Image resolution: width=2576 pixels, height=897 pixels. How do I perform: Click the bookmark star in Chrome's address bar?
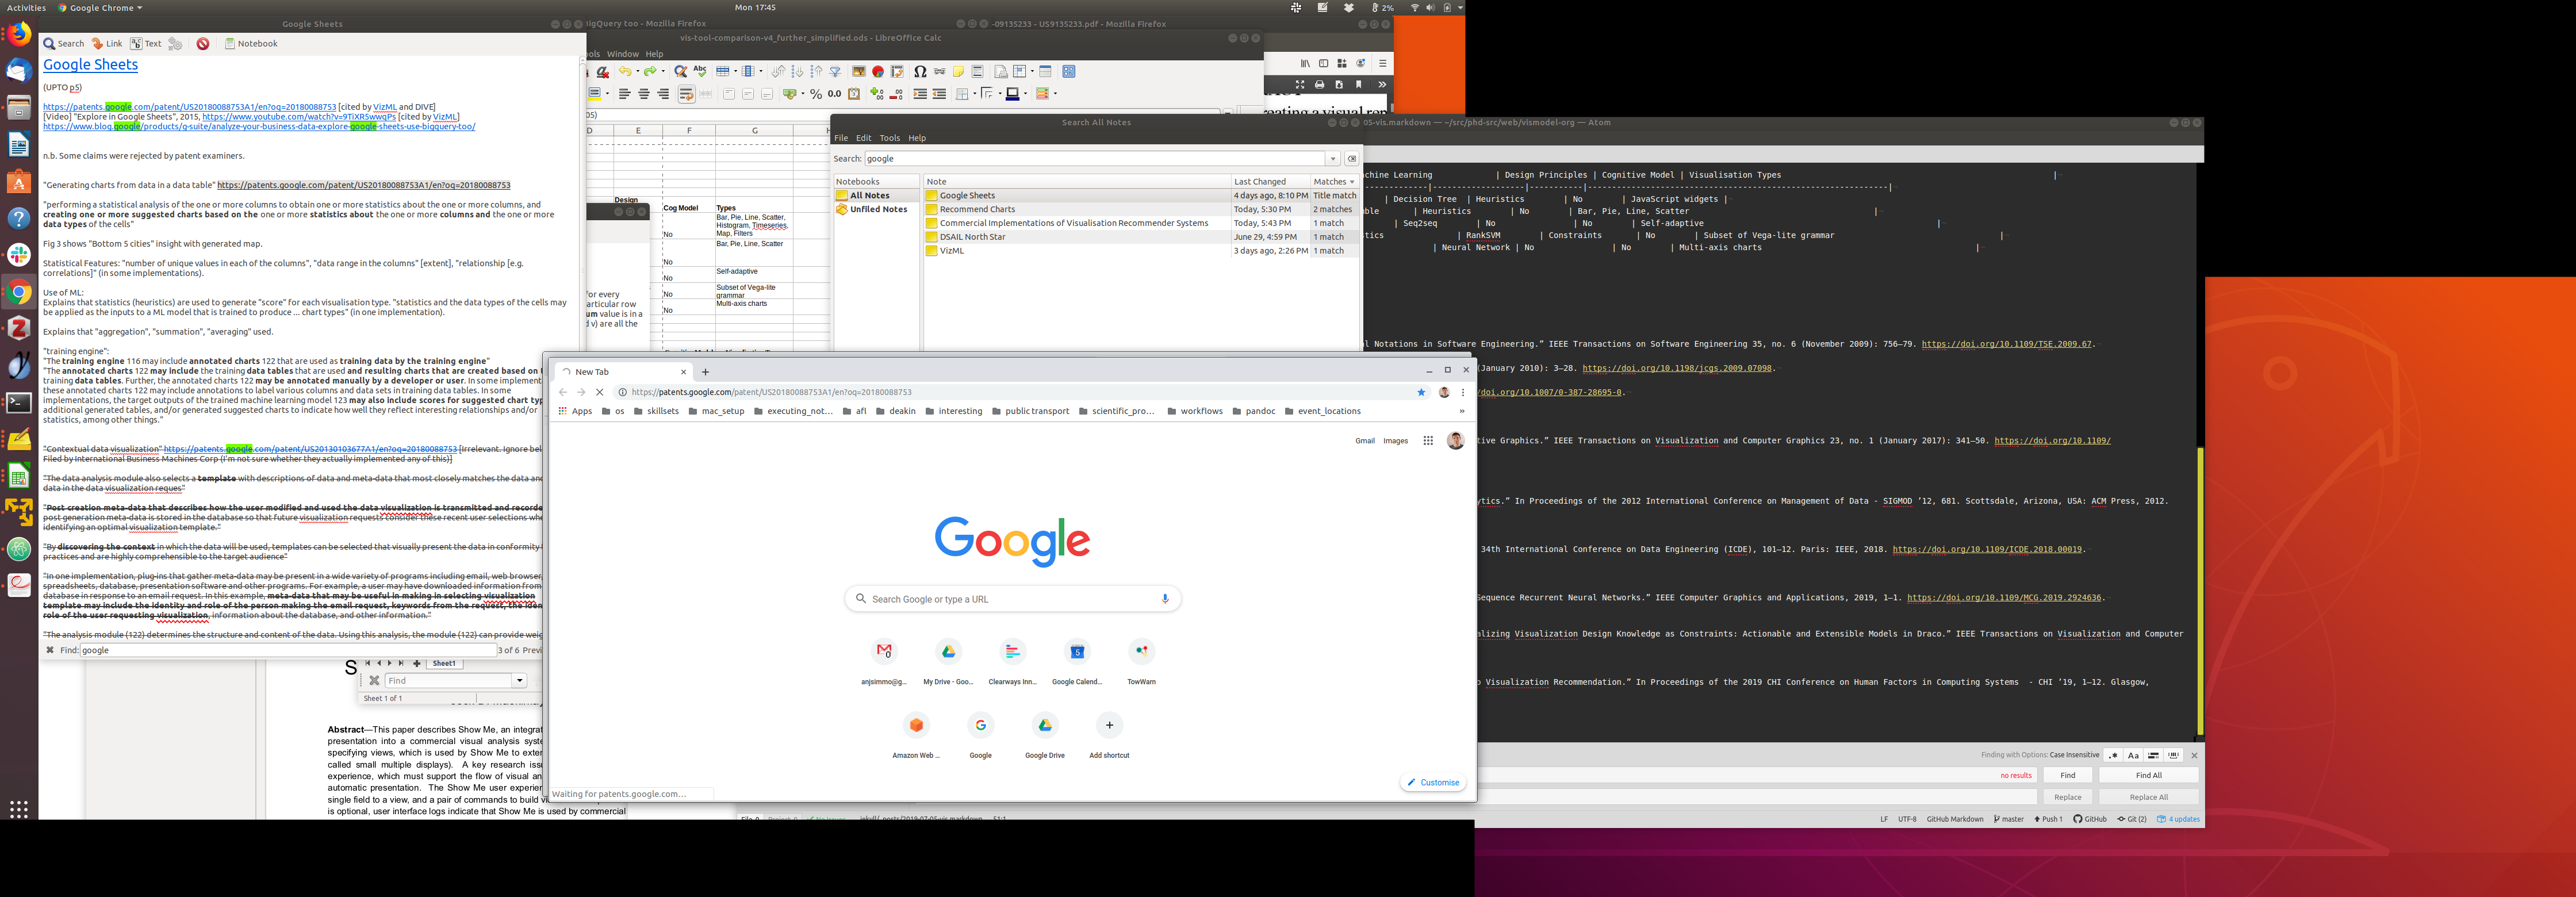1421,392
